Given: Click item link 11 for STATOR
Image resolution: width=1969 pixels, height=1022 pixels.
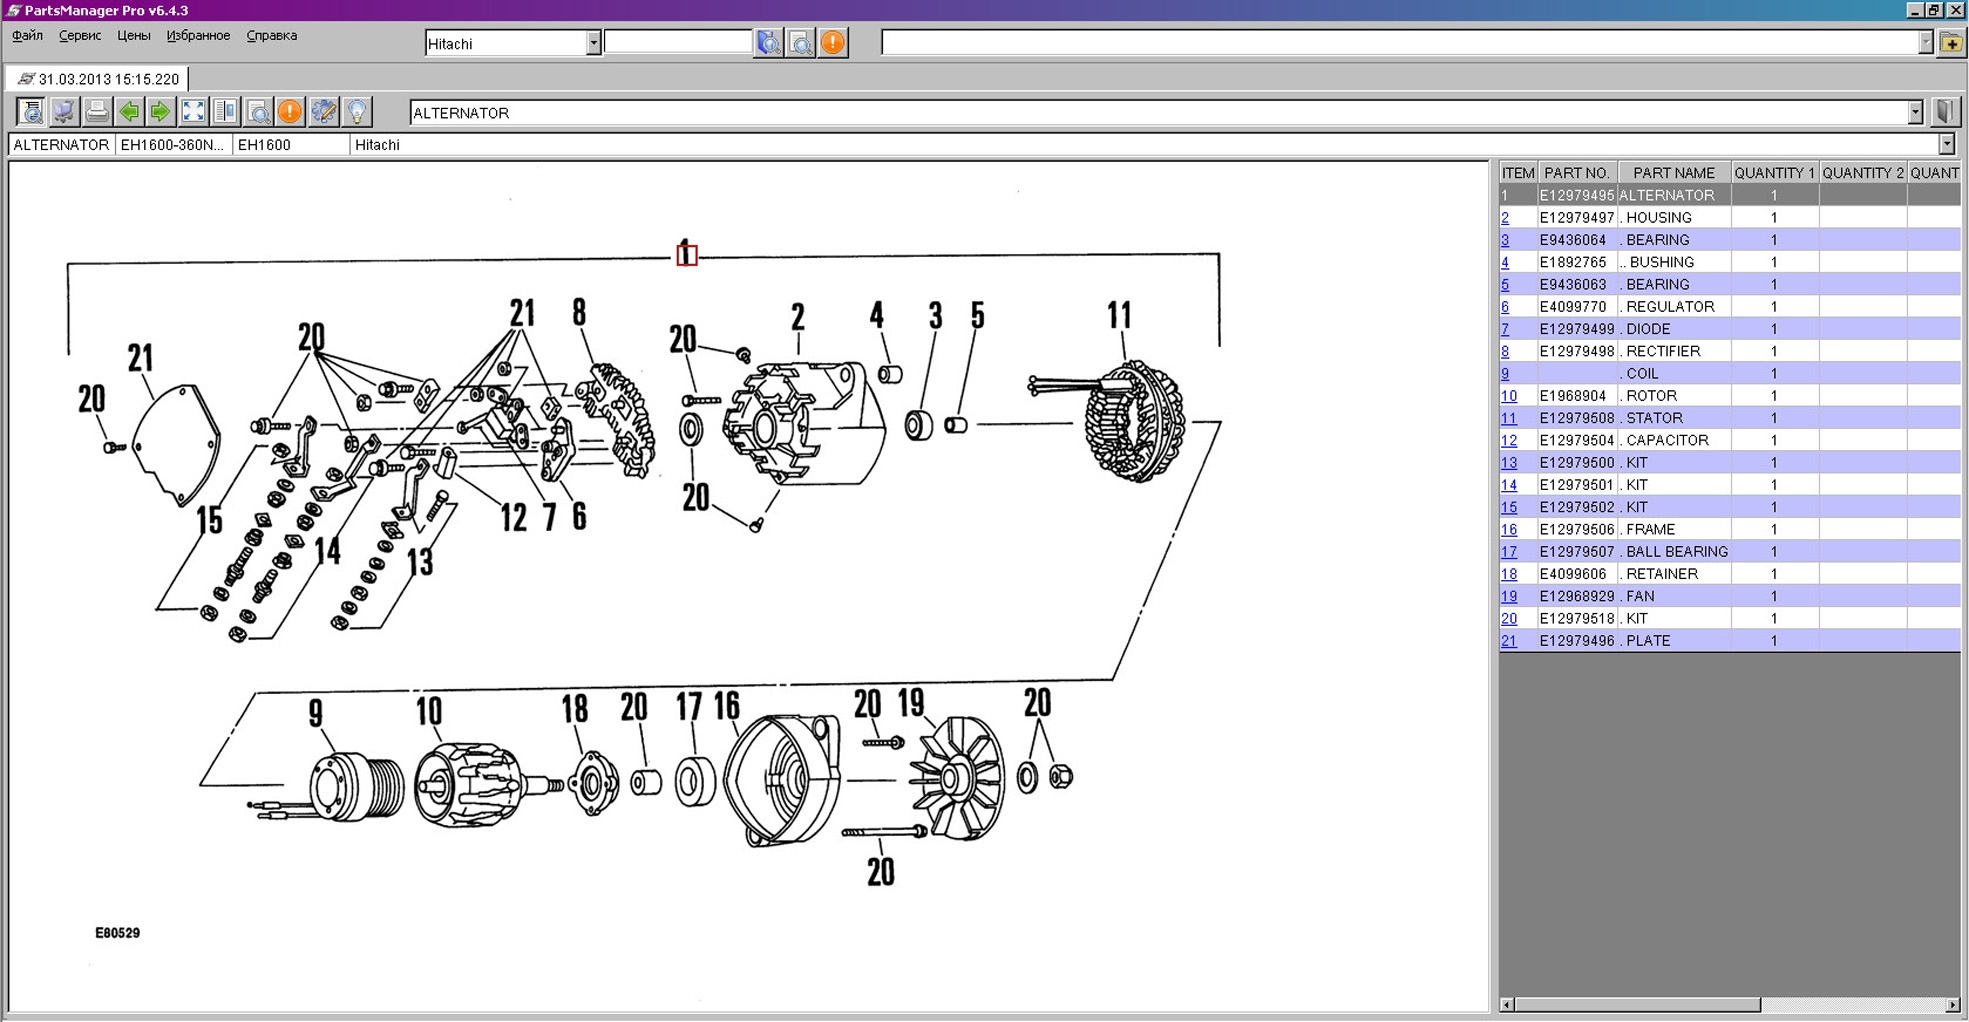Looking at the screenshot, I should click(x=1508, y=418).
